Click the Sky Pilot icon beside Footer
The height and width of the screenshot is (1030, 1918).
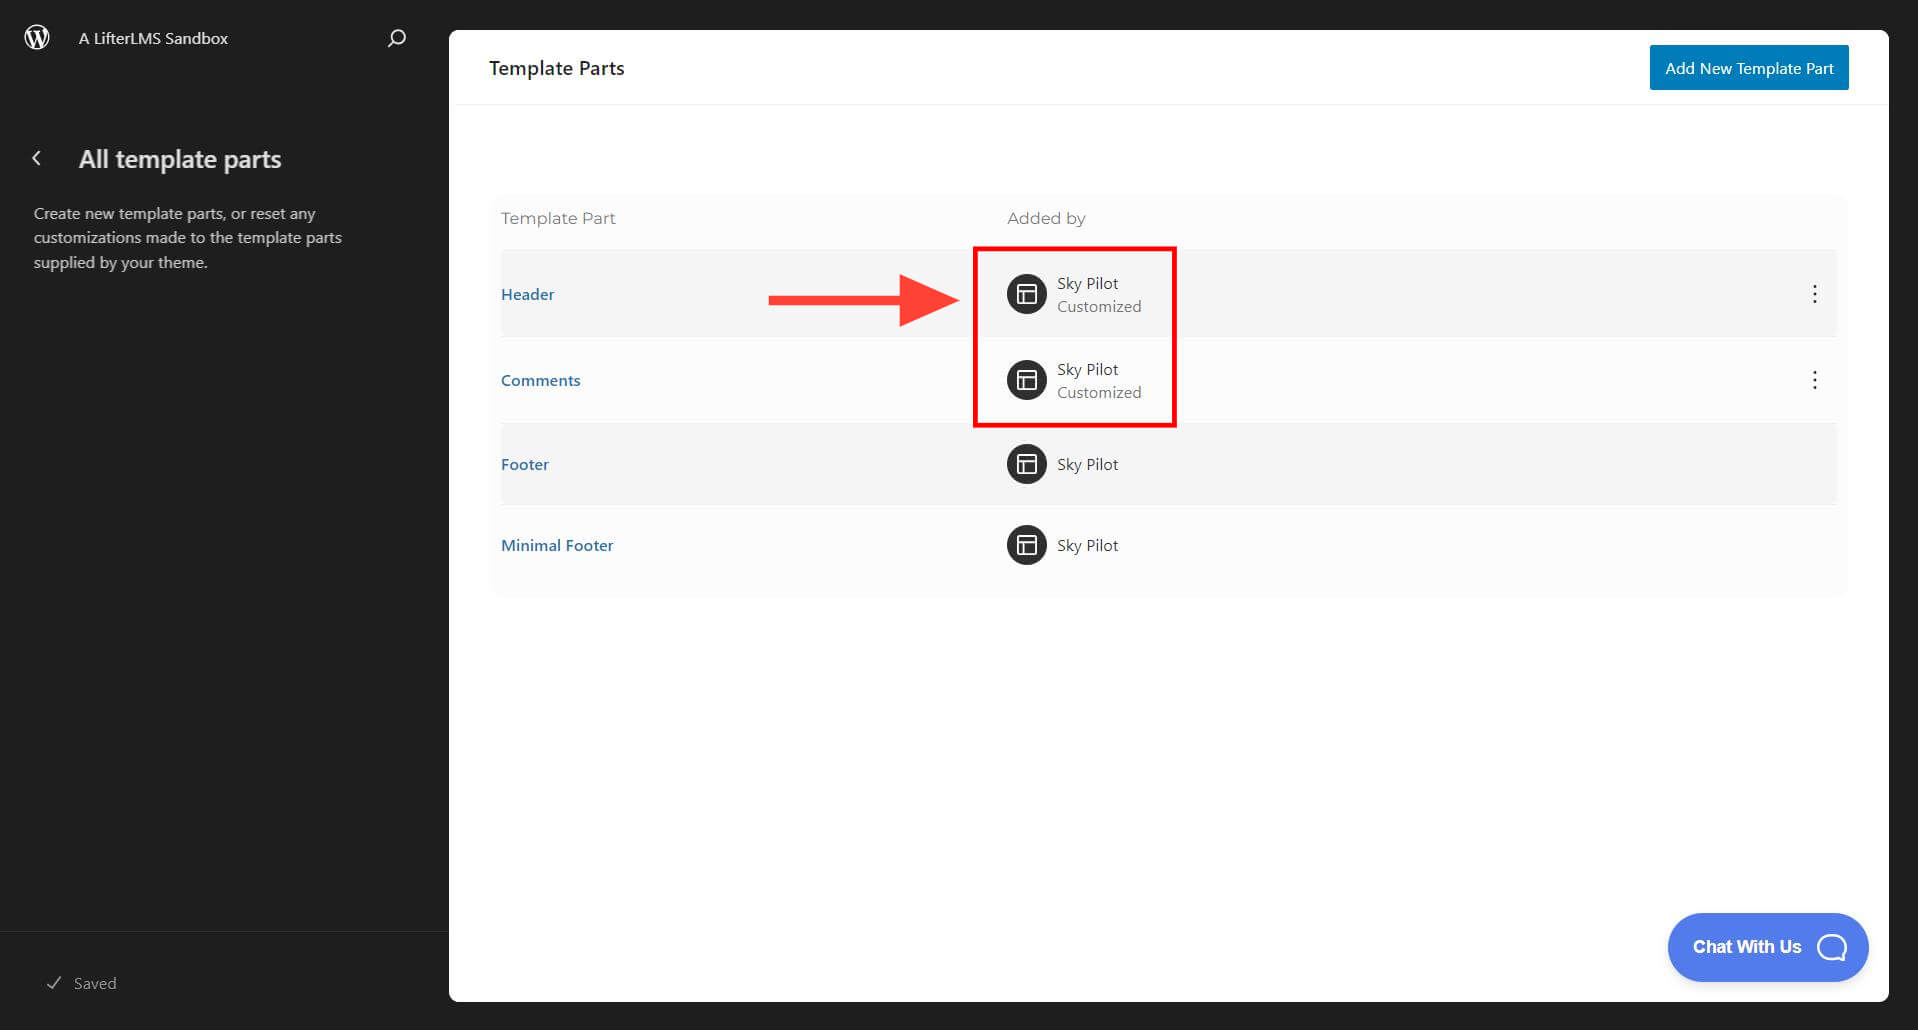pos(1025,464)
